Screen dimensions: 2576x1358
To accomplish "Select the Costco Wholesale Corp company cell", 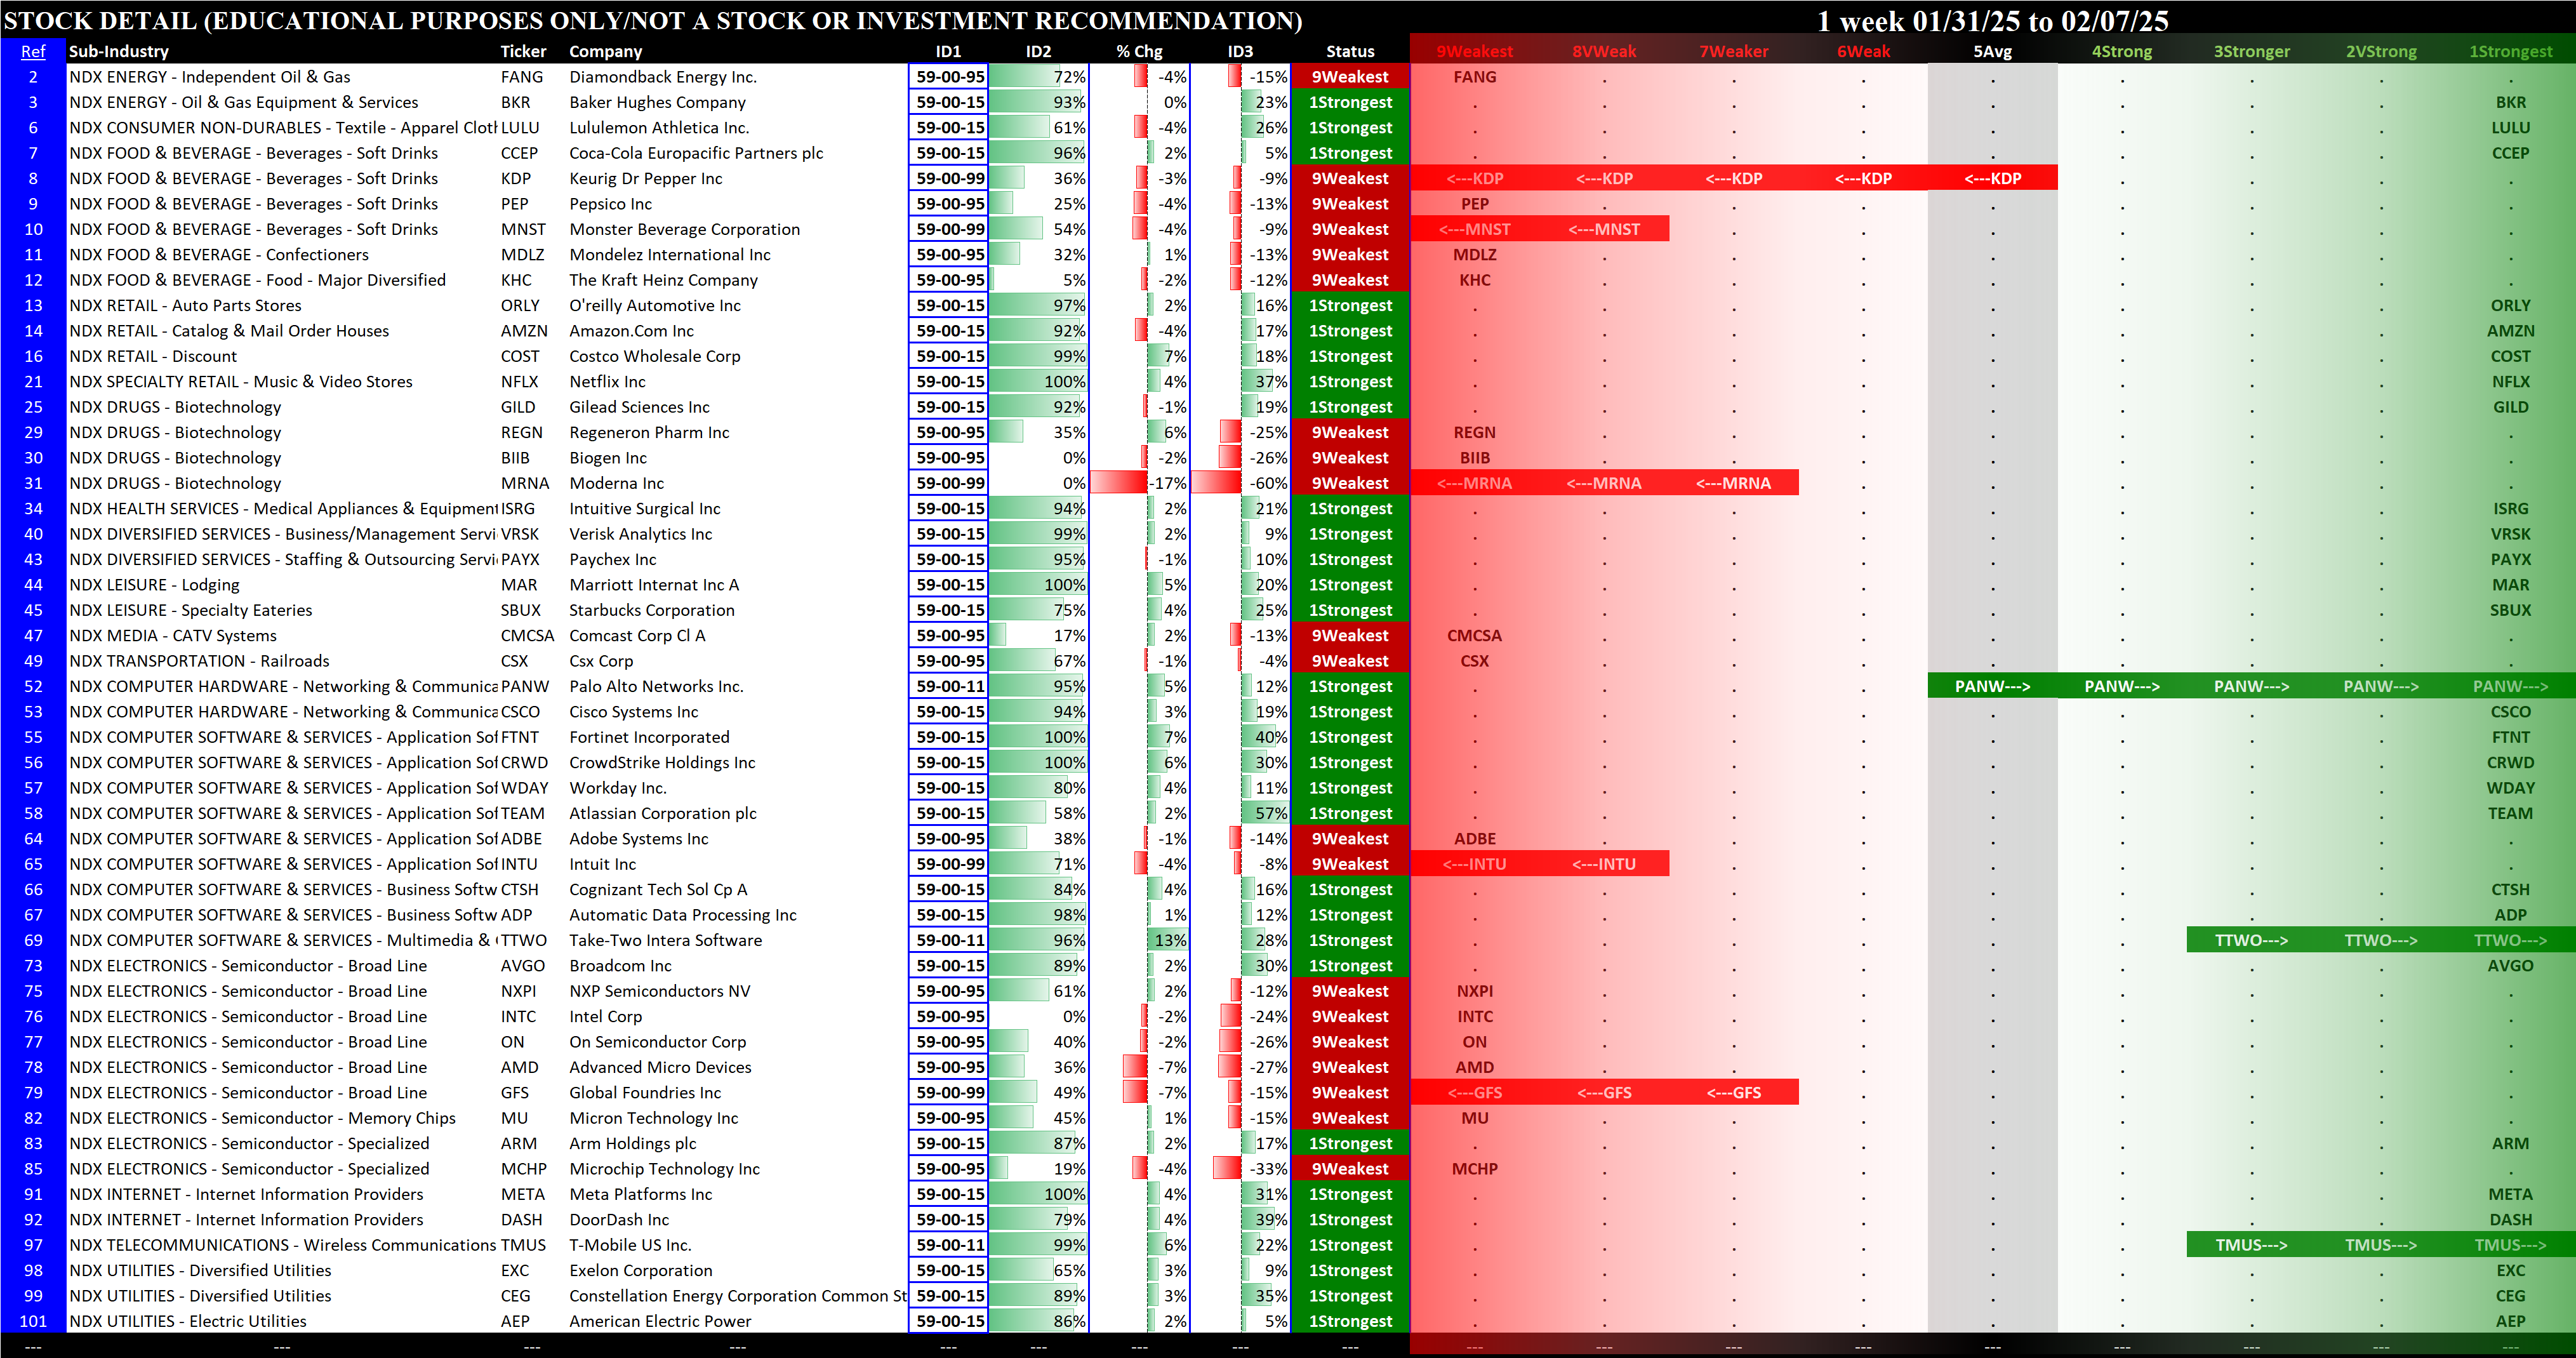I will coord(655,356).
